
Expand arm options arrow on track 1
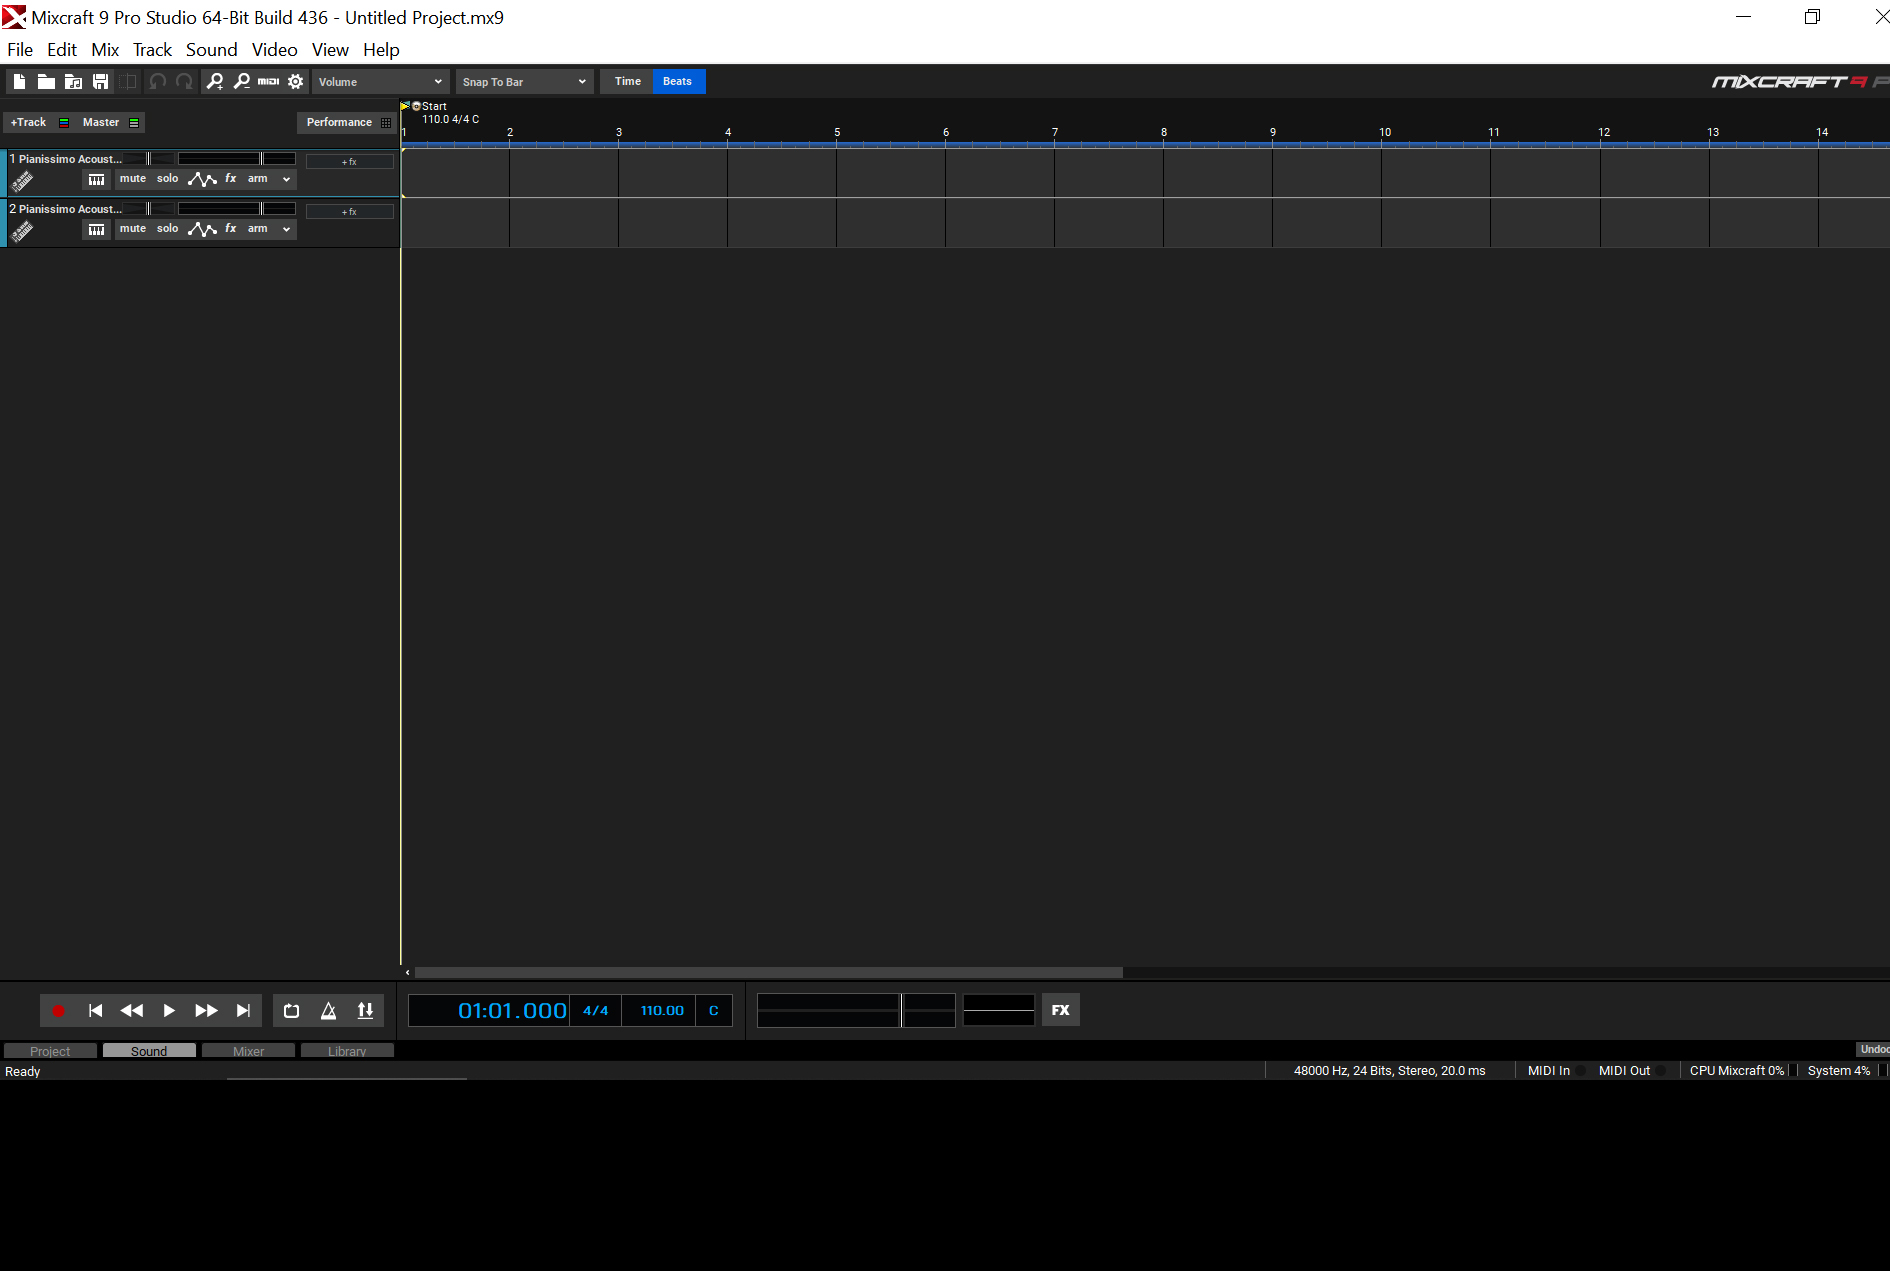coord(286,179)
